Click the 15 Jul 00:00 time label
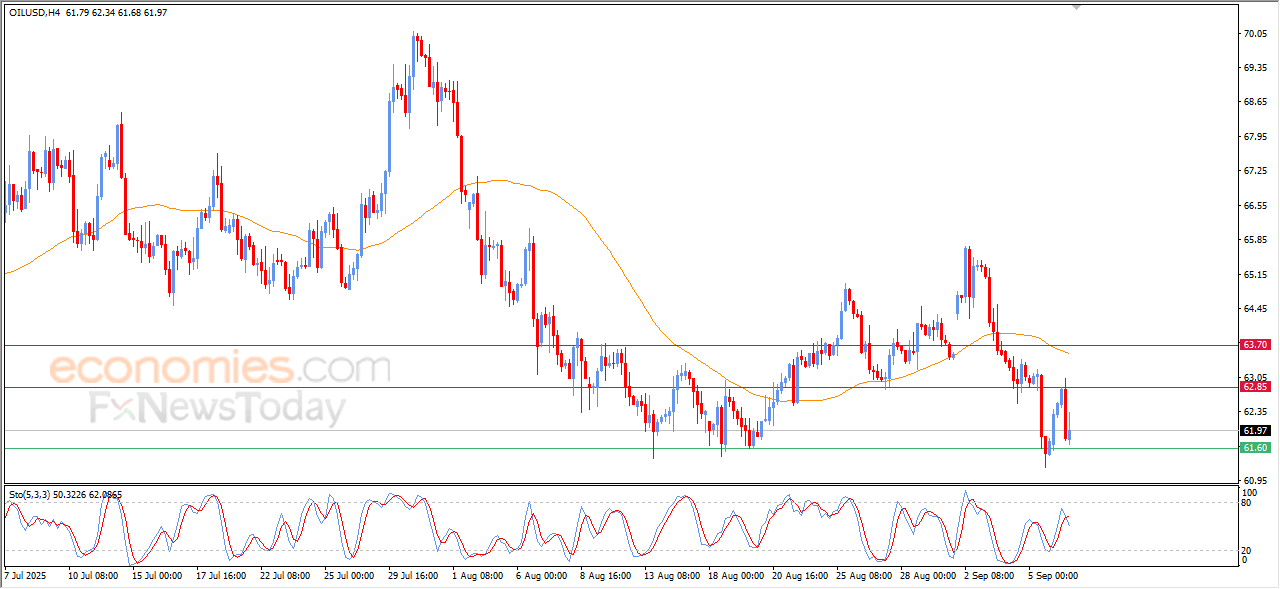 [157, 576]
